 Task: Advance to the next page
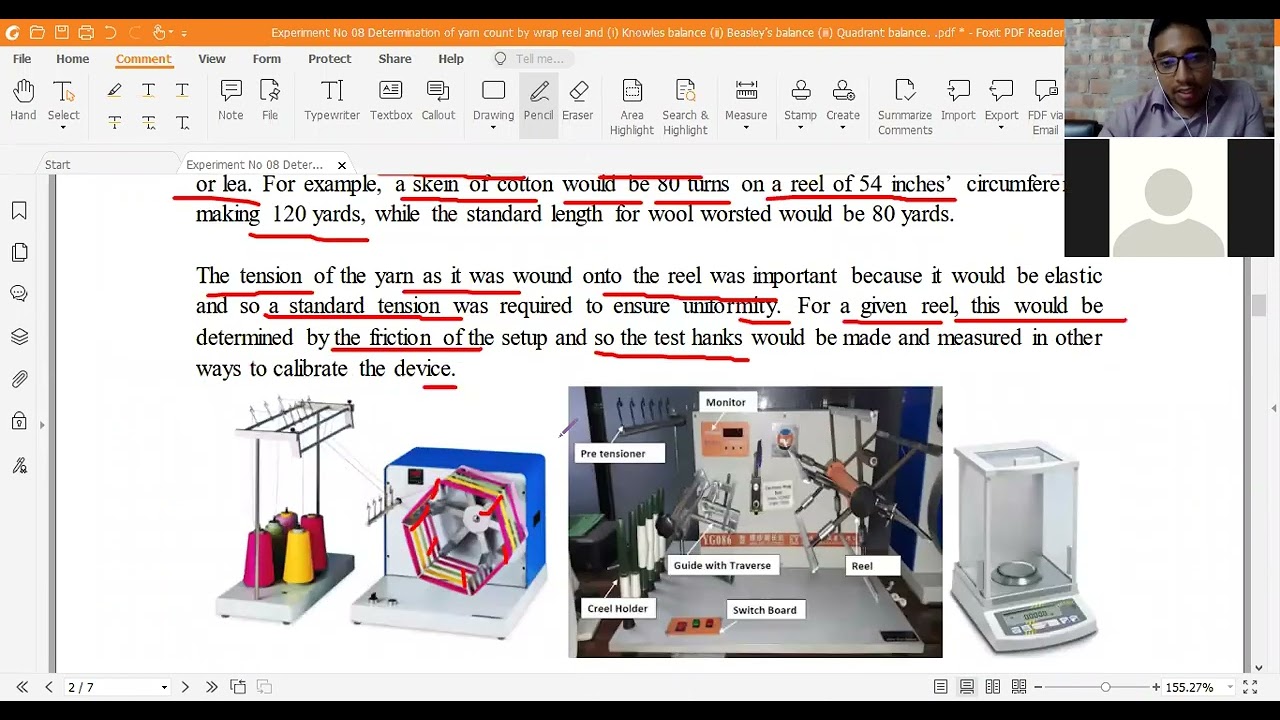pos(185,687)
